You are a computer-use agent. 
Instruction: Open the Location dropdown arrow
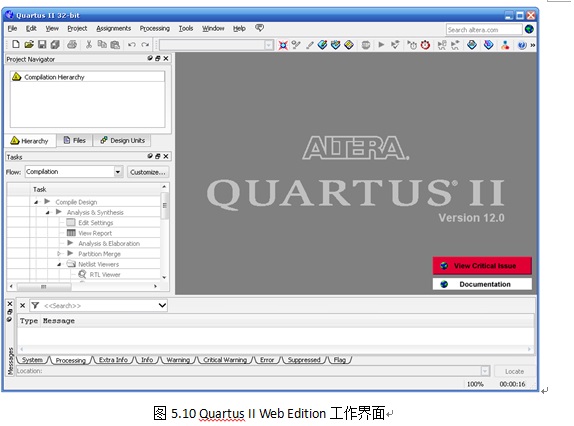point(485,371)
